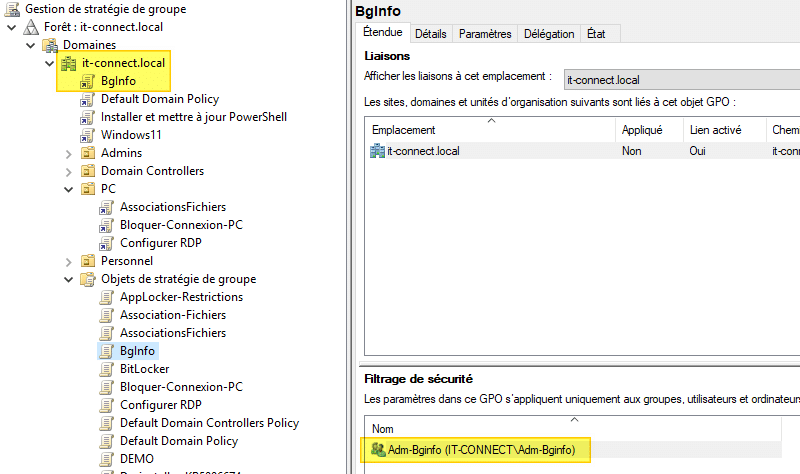Expand the Domain Controllers OU
This screenshot has height=474, width=800.
68,171
